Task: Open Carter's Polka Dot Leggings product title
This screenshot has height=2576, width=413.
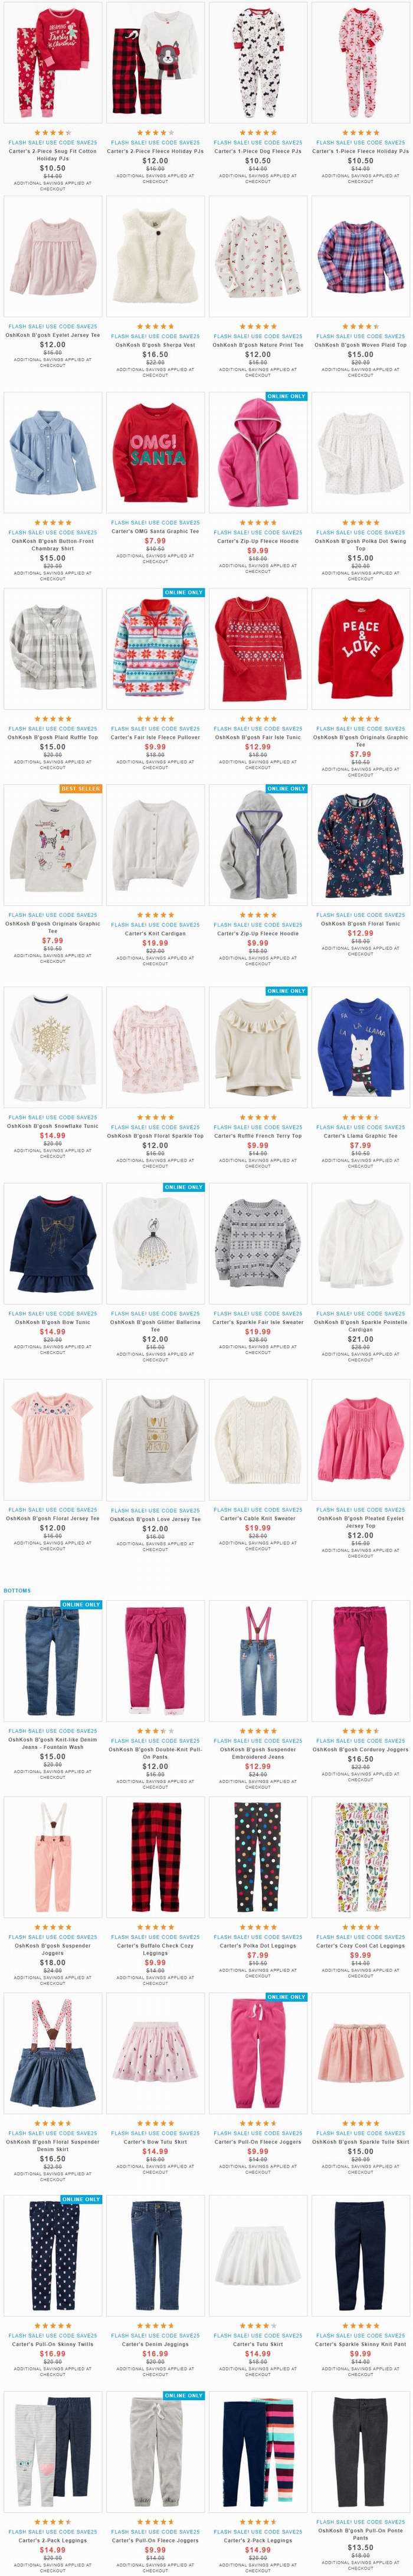Action: 258,1946
